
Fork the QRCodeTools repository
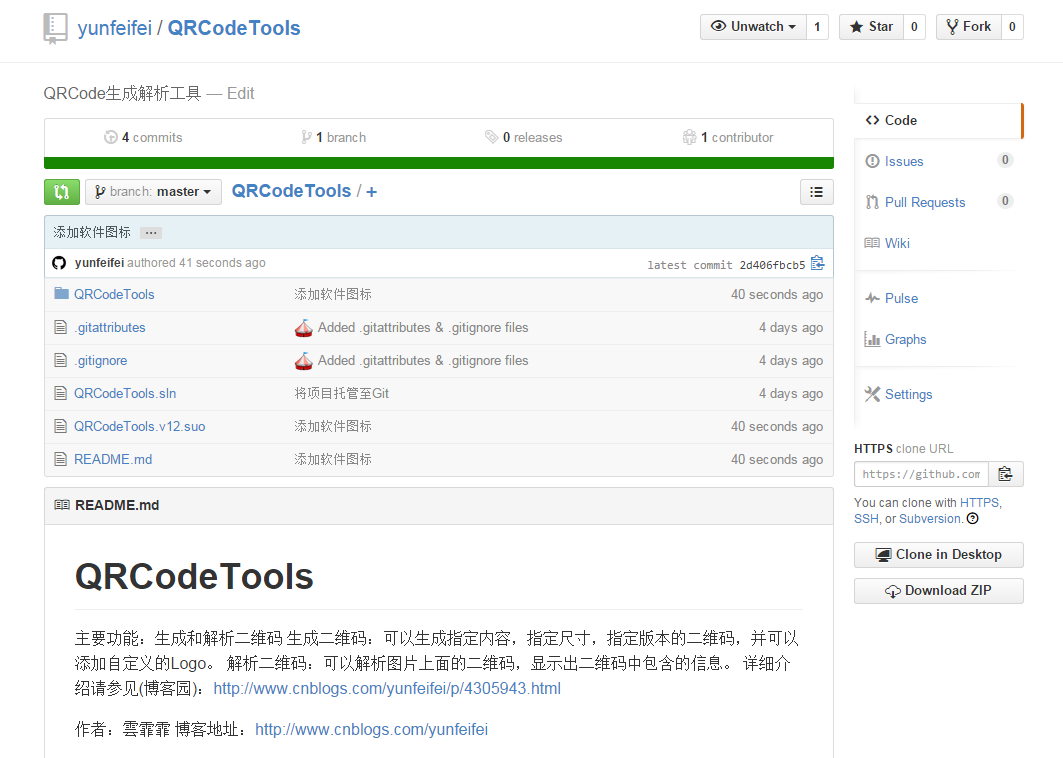coord(969,26)
